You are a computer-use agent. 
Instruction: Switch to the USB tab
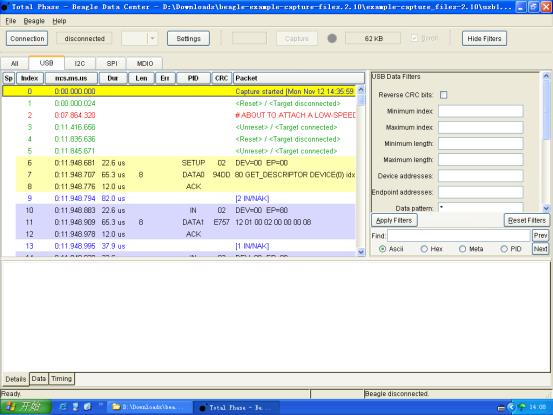[47, 63]
